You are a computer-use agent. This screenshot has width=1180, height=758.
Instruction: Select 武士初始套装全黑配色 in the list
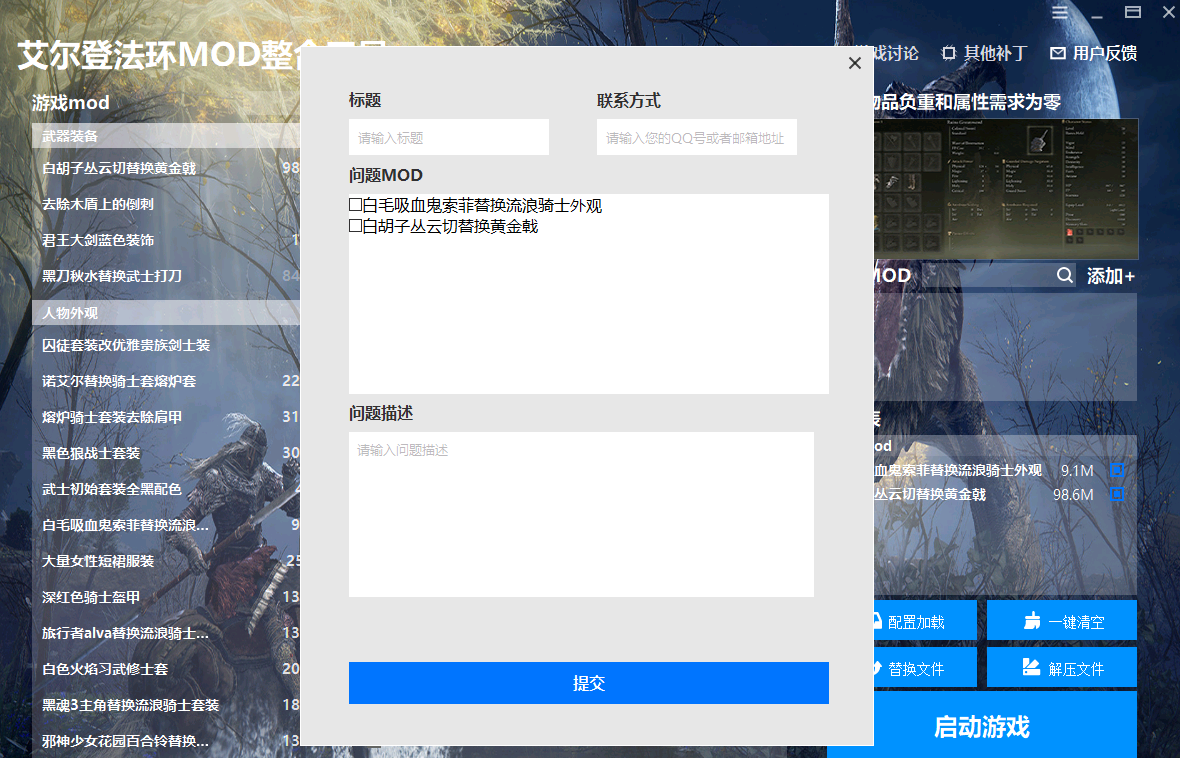click(111, 489)
